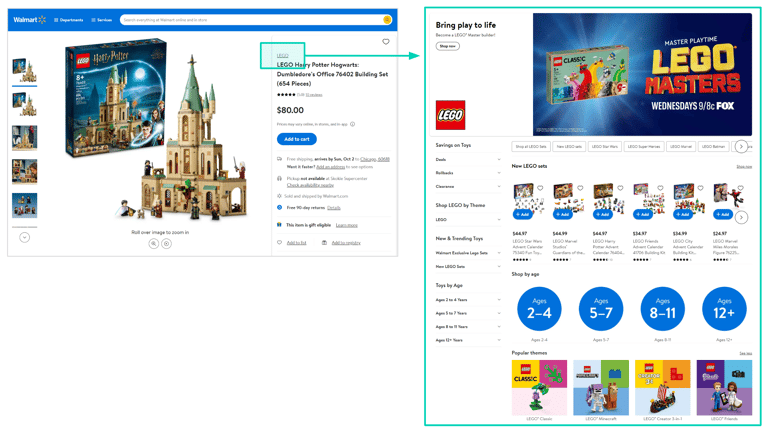Select the New LEGO sets chip
Screen dimensions: 770x432
[569, 146]
